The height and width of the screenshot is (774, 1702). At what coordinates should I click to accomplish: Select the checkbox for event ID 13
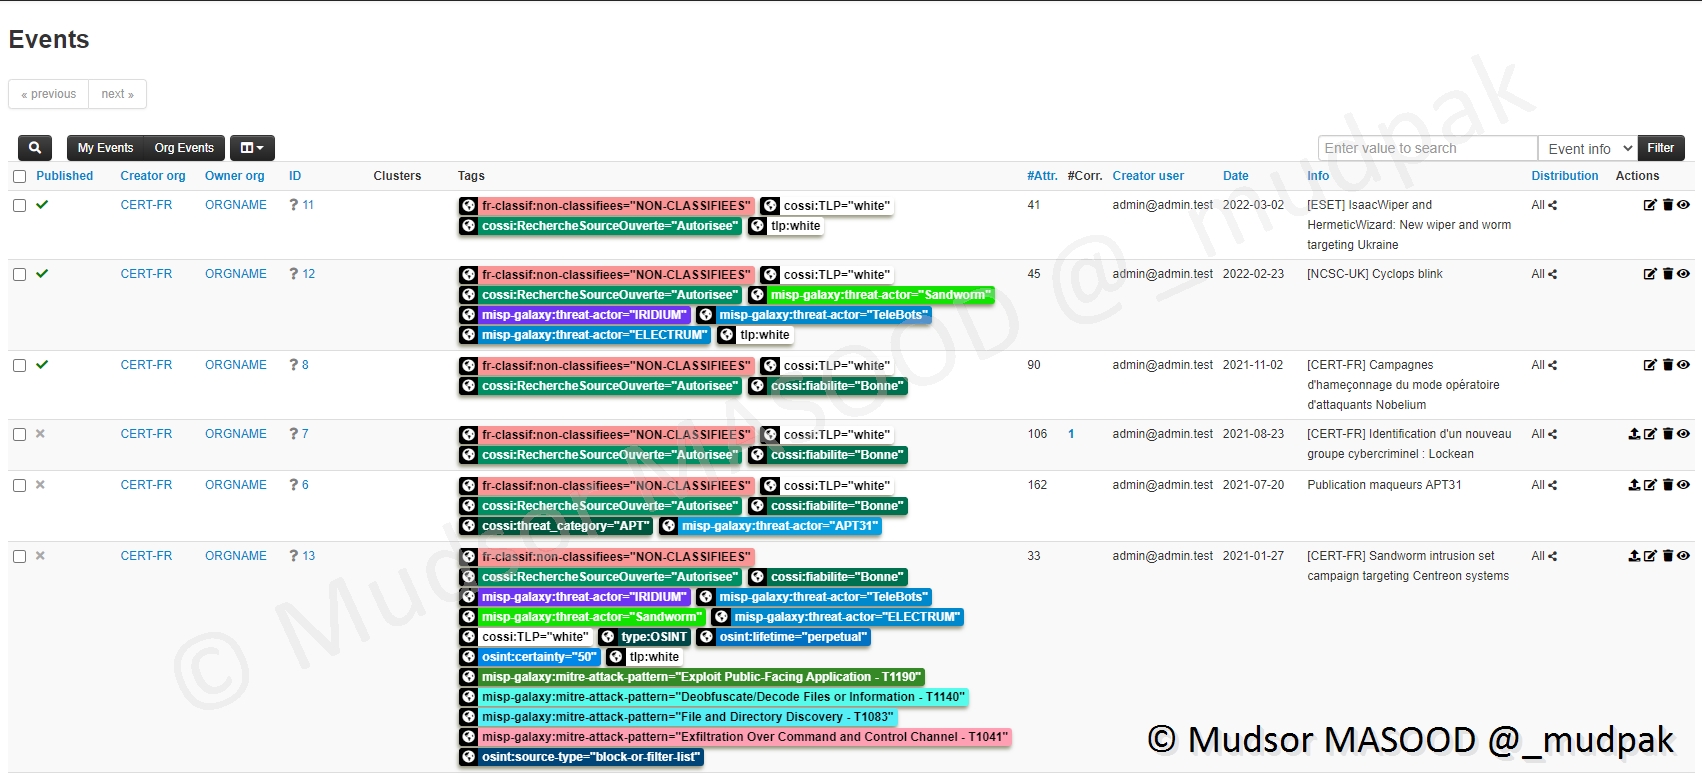[x=20, y=556]
